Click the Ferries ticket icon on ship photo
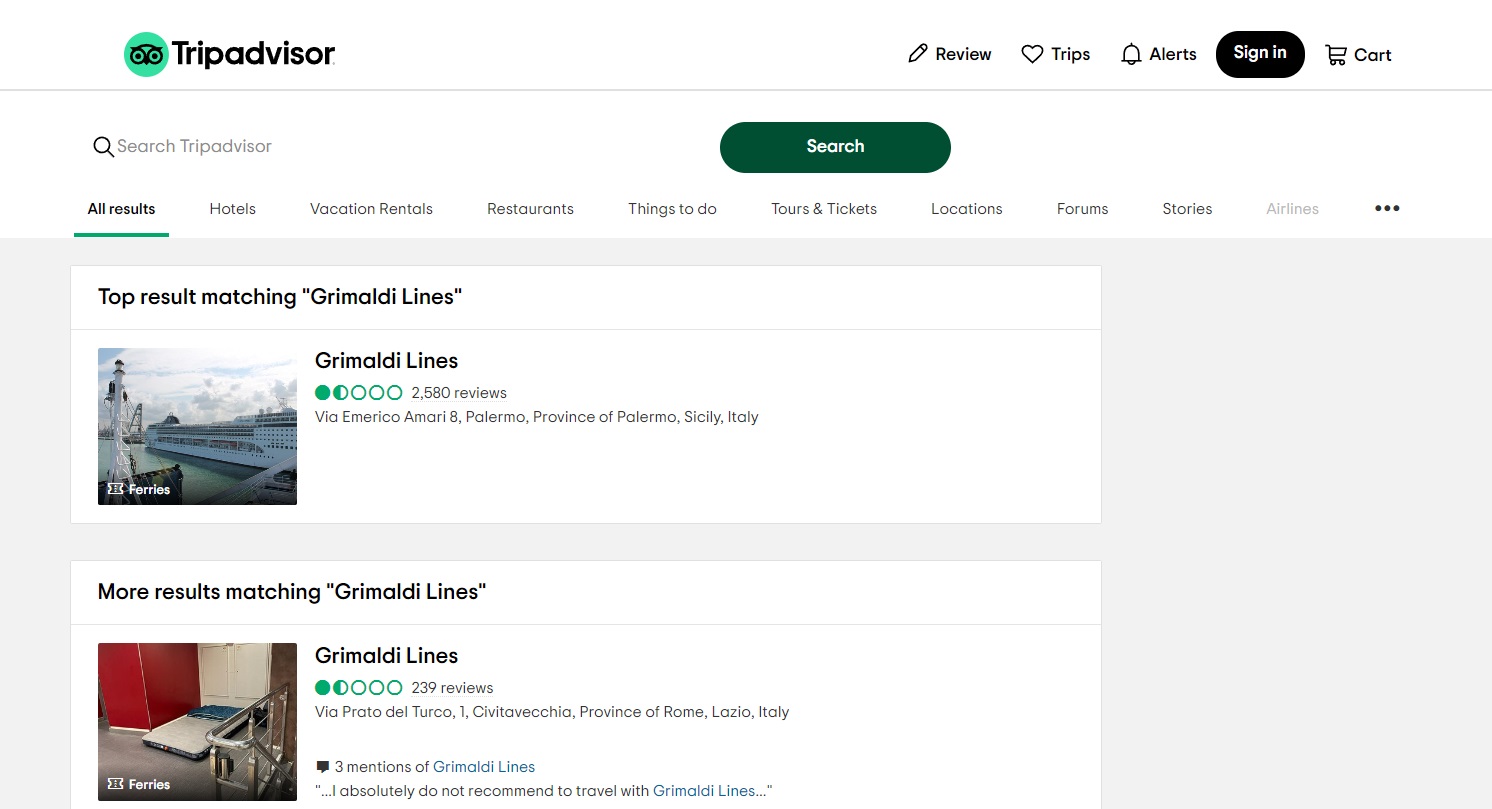 (x=115, y=489)
